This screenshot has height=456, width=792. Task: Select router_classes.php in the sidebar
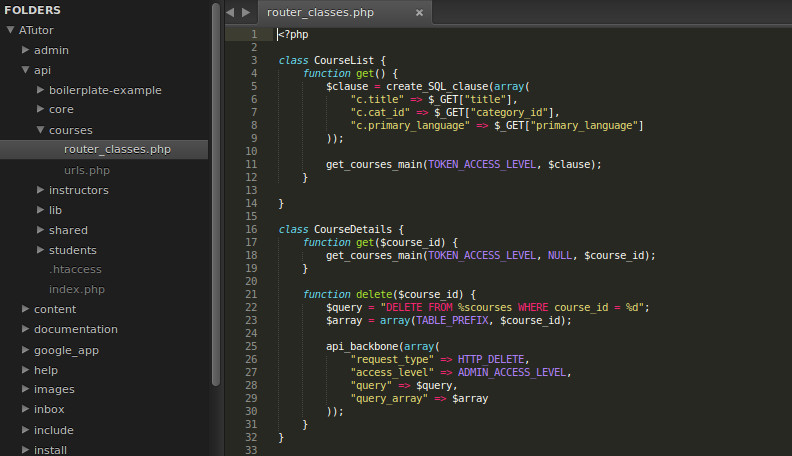pyautogui.click(x=117, y=150)
